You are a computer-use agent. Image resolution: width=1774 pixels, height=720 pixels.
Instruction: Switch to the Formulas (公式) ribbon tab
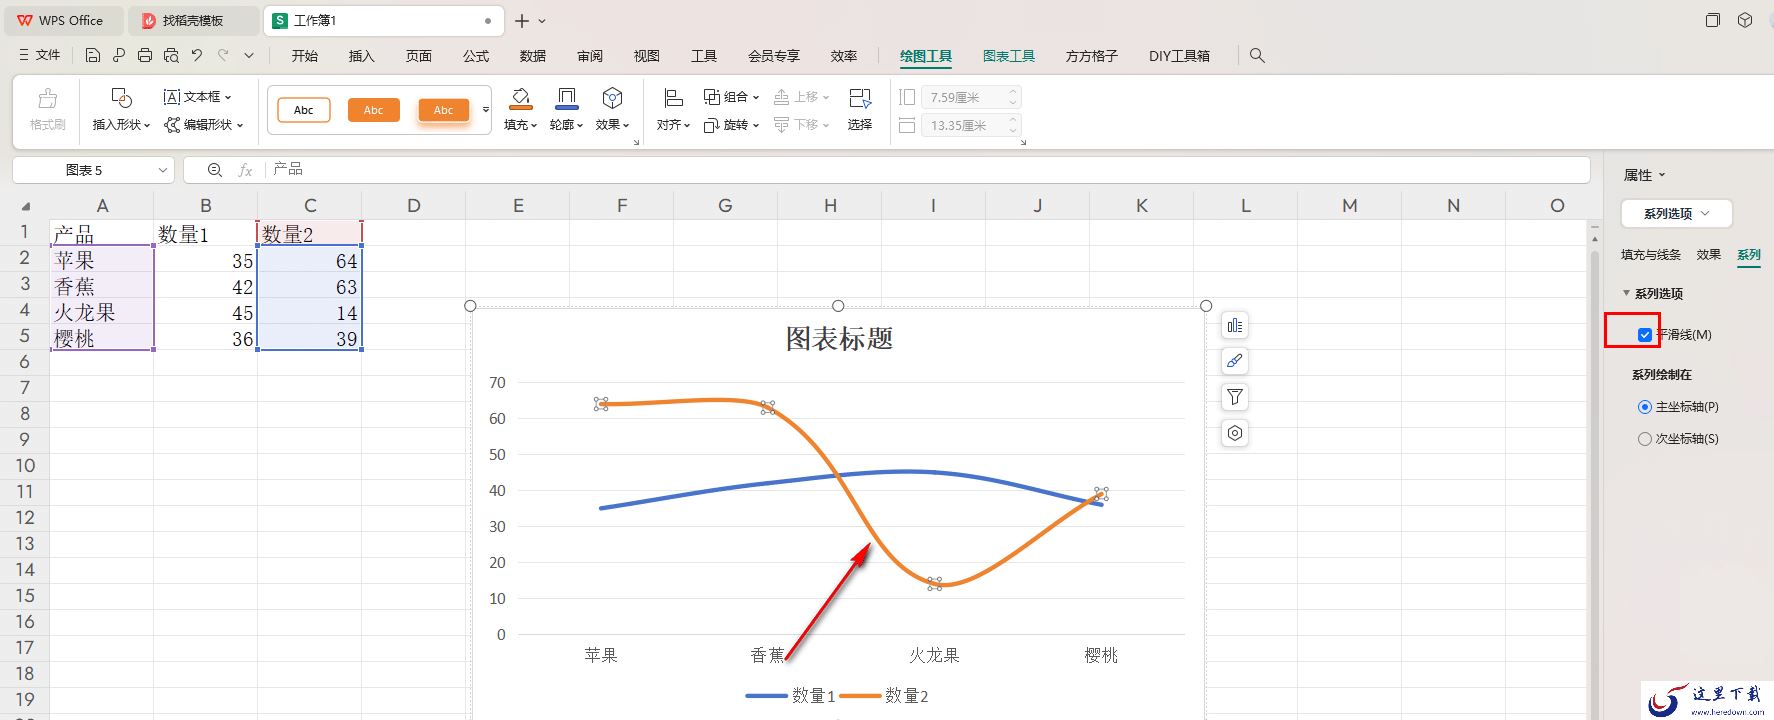coord(476,56)
